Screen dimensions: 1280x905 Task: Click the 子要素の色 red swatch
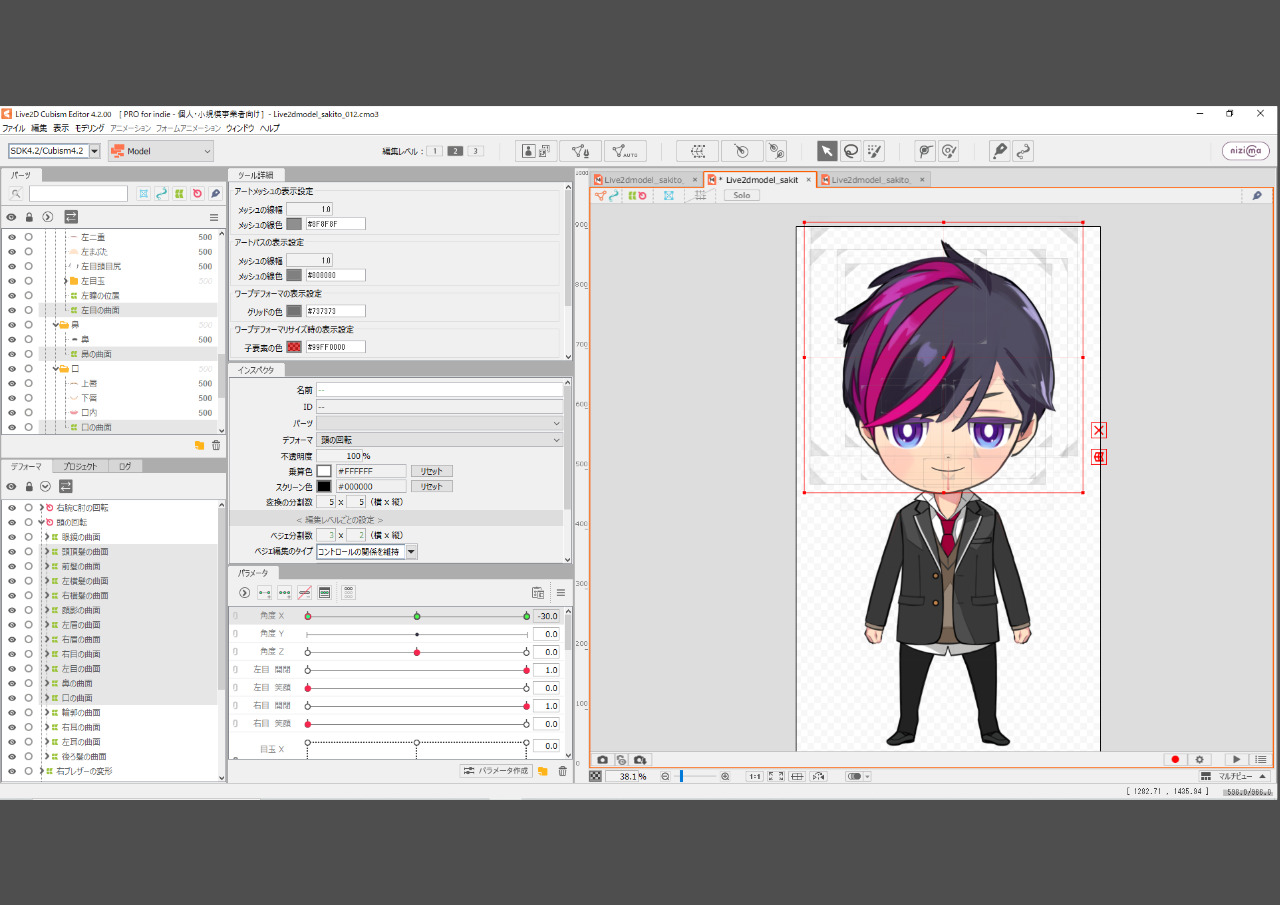[294, 347]
